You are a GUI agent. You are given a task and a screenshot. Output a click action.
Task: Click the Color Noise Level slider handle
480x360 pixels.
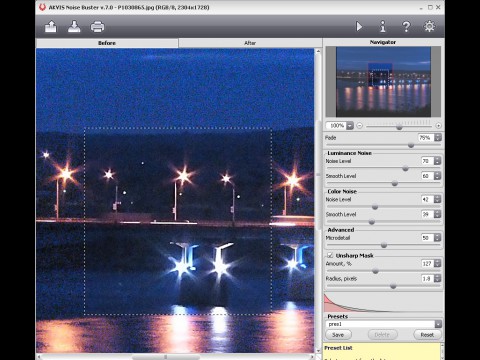[375, 207]
